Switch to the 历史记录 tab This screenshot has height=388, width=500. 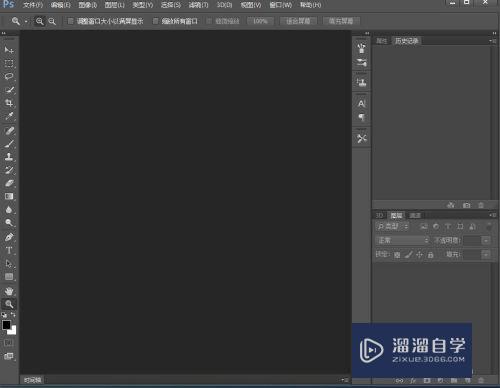tap(406, 41)
